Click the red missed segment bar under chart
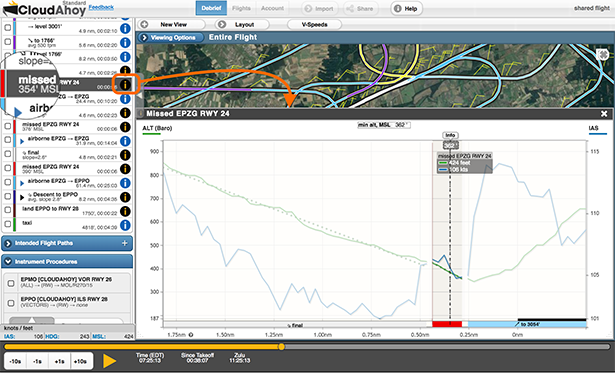Image resolution: width=615 pixels, height=373 pixels. (447, 324)
